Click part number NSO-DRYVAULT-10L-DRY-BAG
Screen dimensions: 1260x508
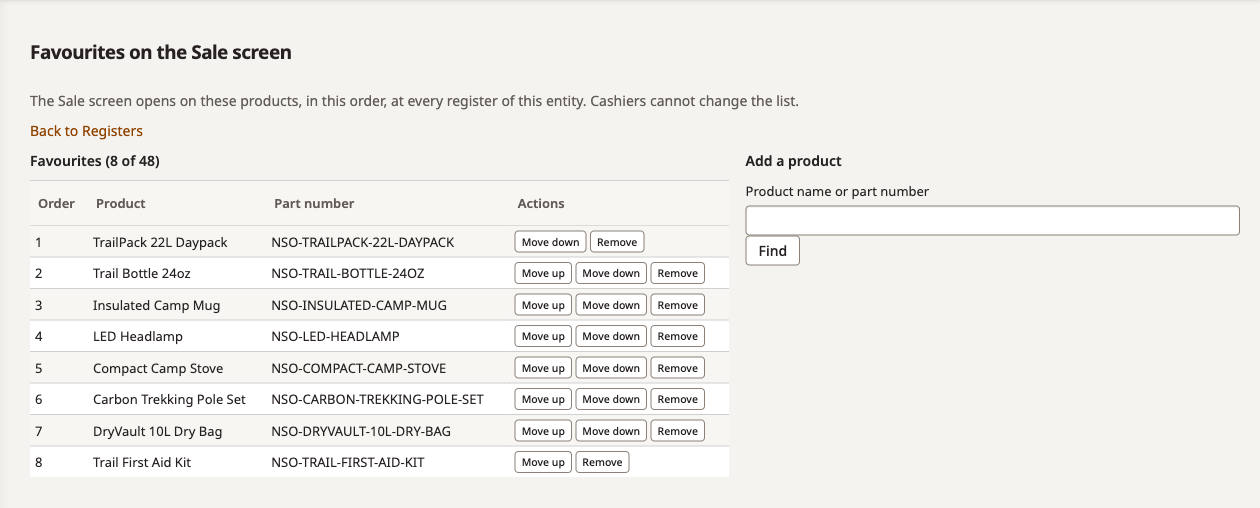(361, 431)
